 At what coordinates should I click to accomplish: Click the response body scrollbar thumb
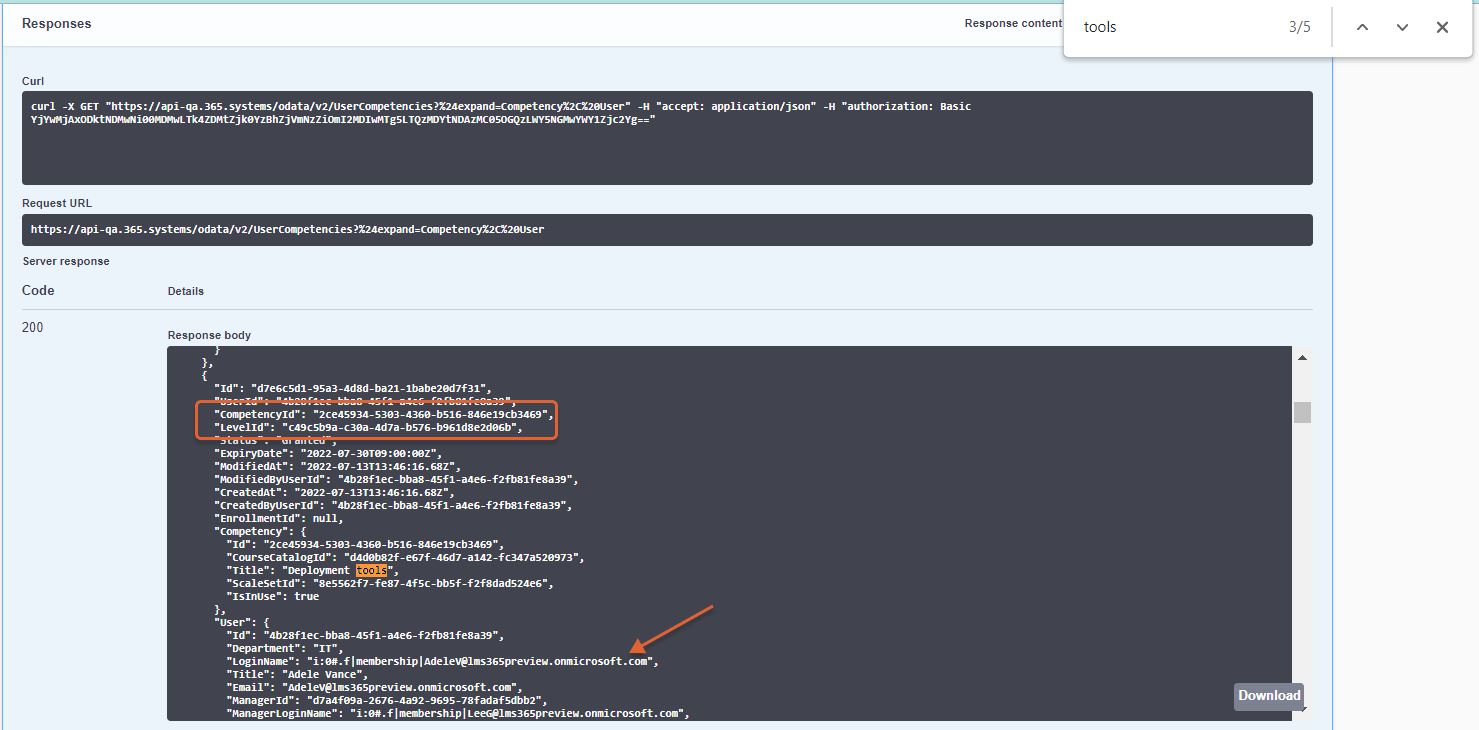pos(1302,412)
